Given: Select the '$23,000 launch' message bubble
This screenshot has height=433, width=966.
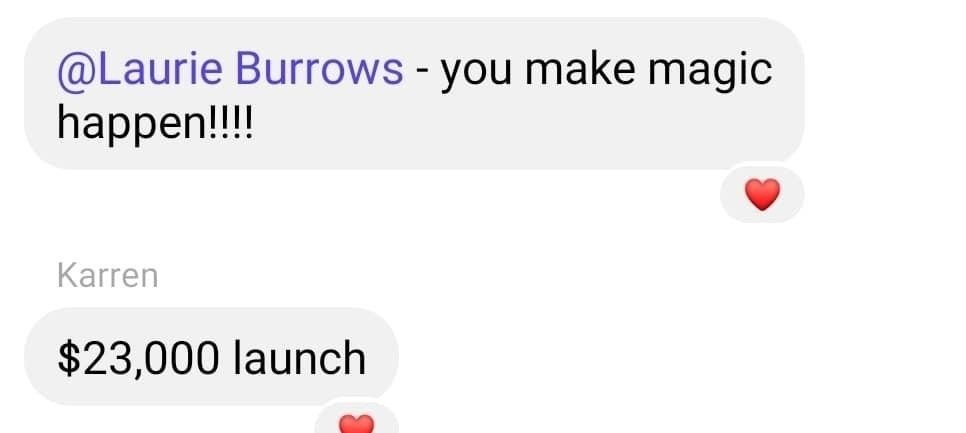Looking at the screenshot, I should coord(211,357).
